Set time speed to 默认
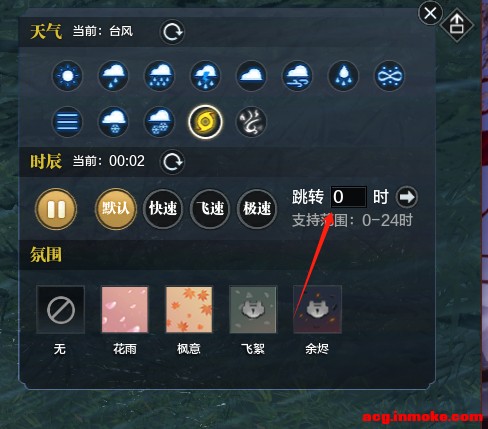This screenshot has width=488, height=429. tap(116, 209)
